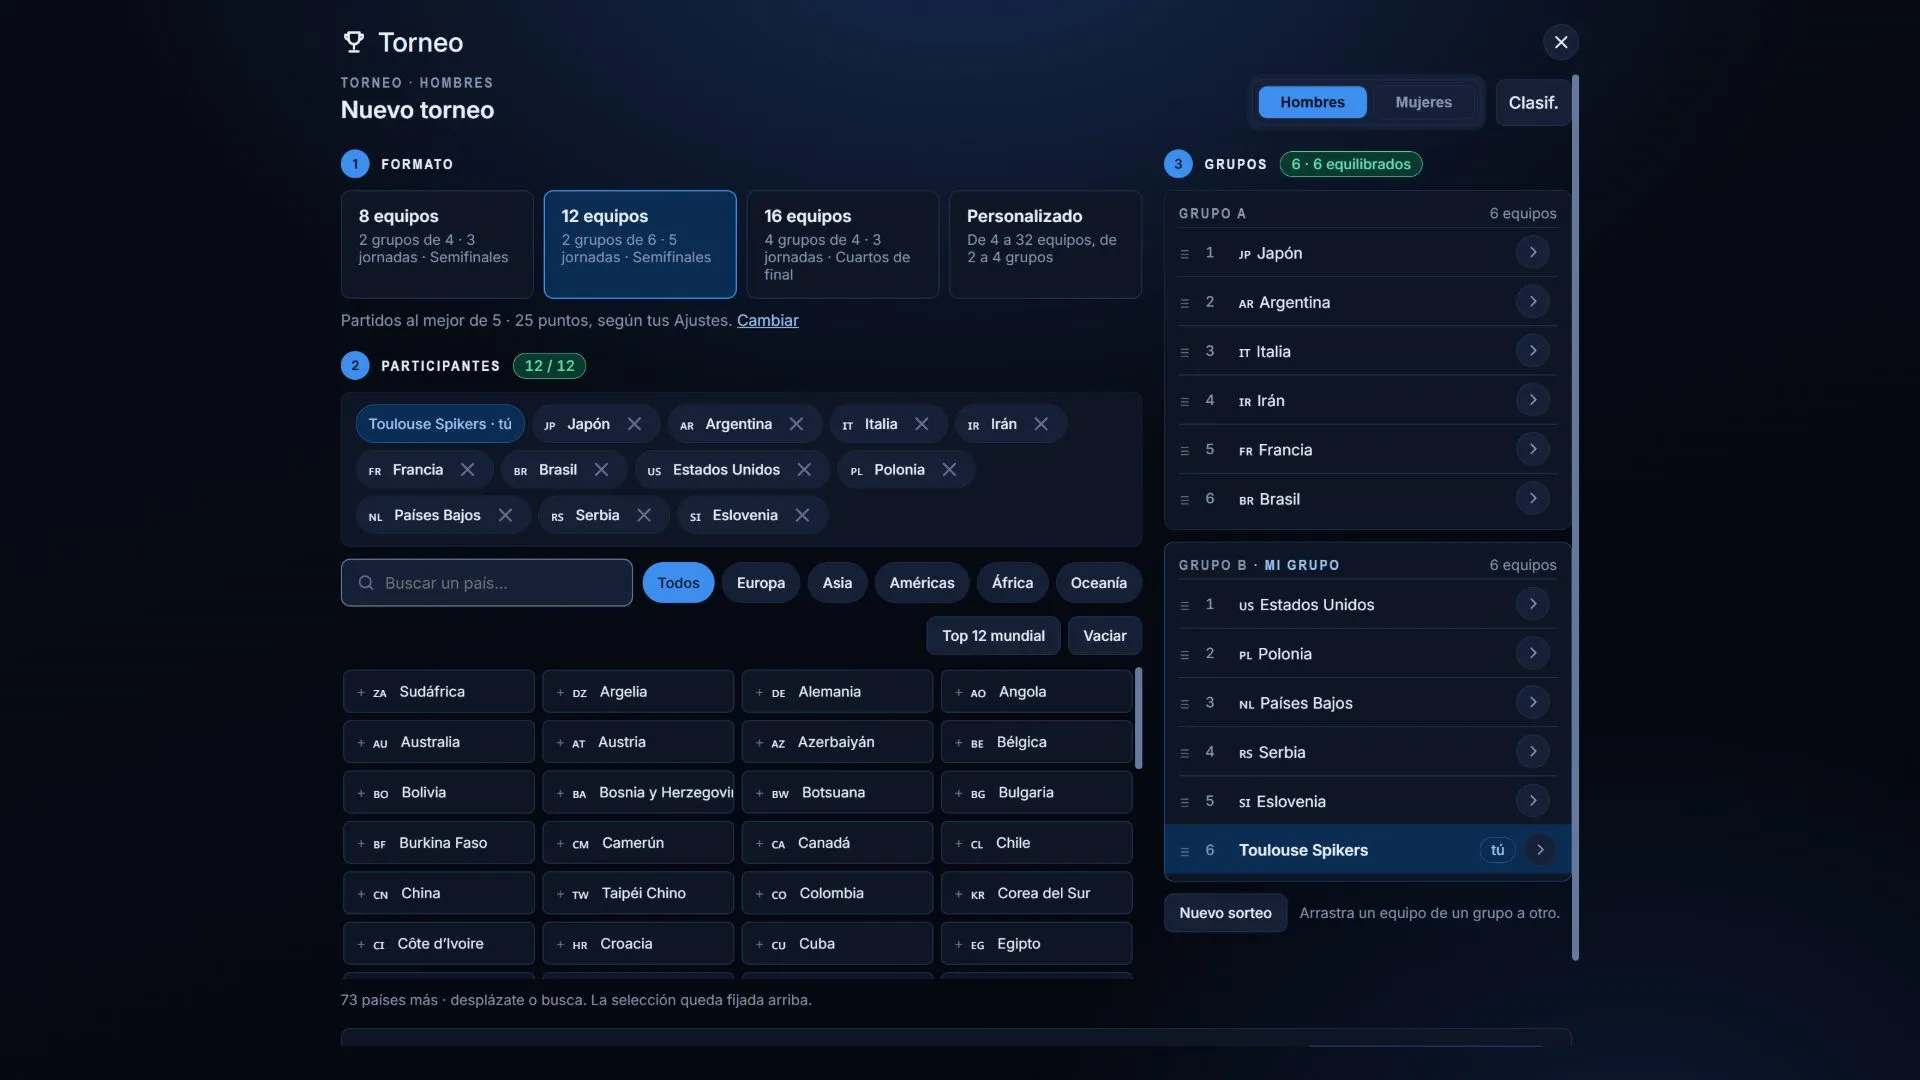Move Argentina with its chevron arrow
This screenshot has width=1920, height=1080.
(x=1533, y=301)
